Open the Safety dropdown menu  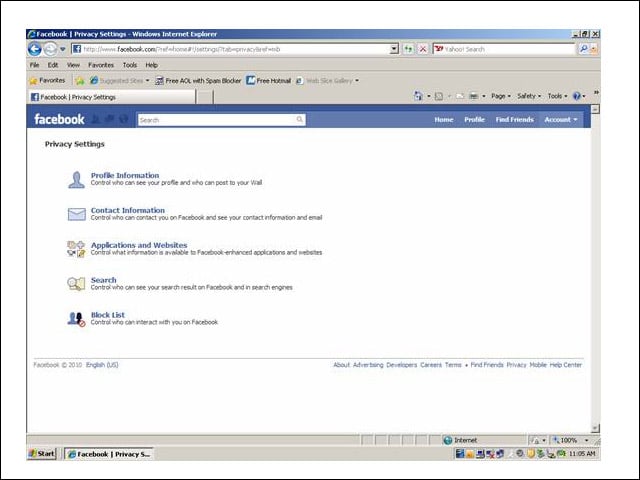point(529,96)
